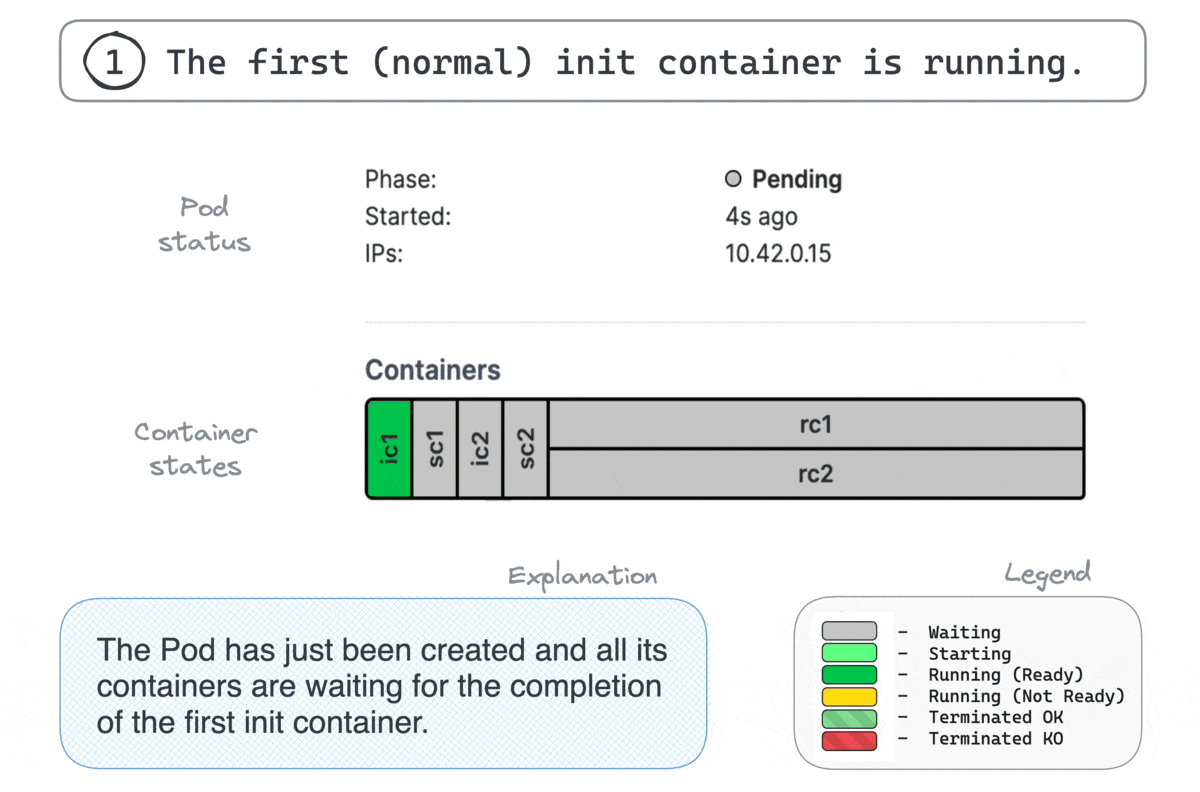Image resolution: width=1200 pixels, height=792 pixels.
Task: Click the rc2 regular container bar
Action: click(x=816, y=473)
